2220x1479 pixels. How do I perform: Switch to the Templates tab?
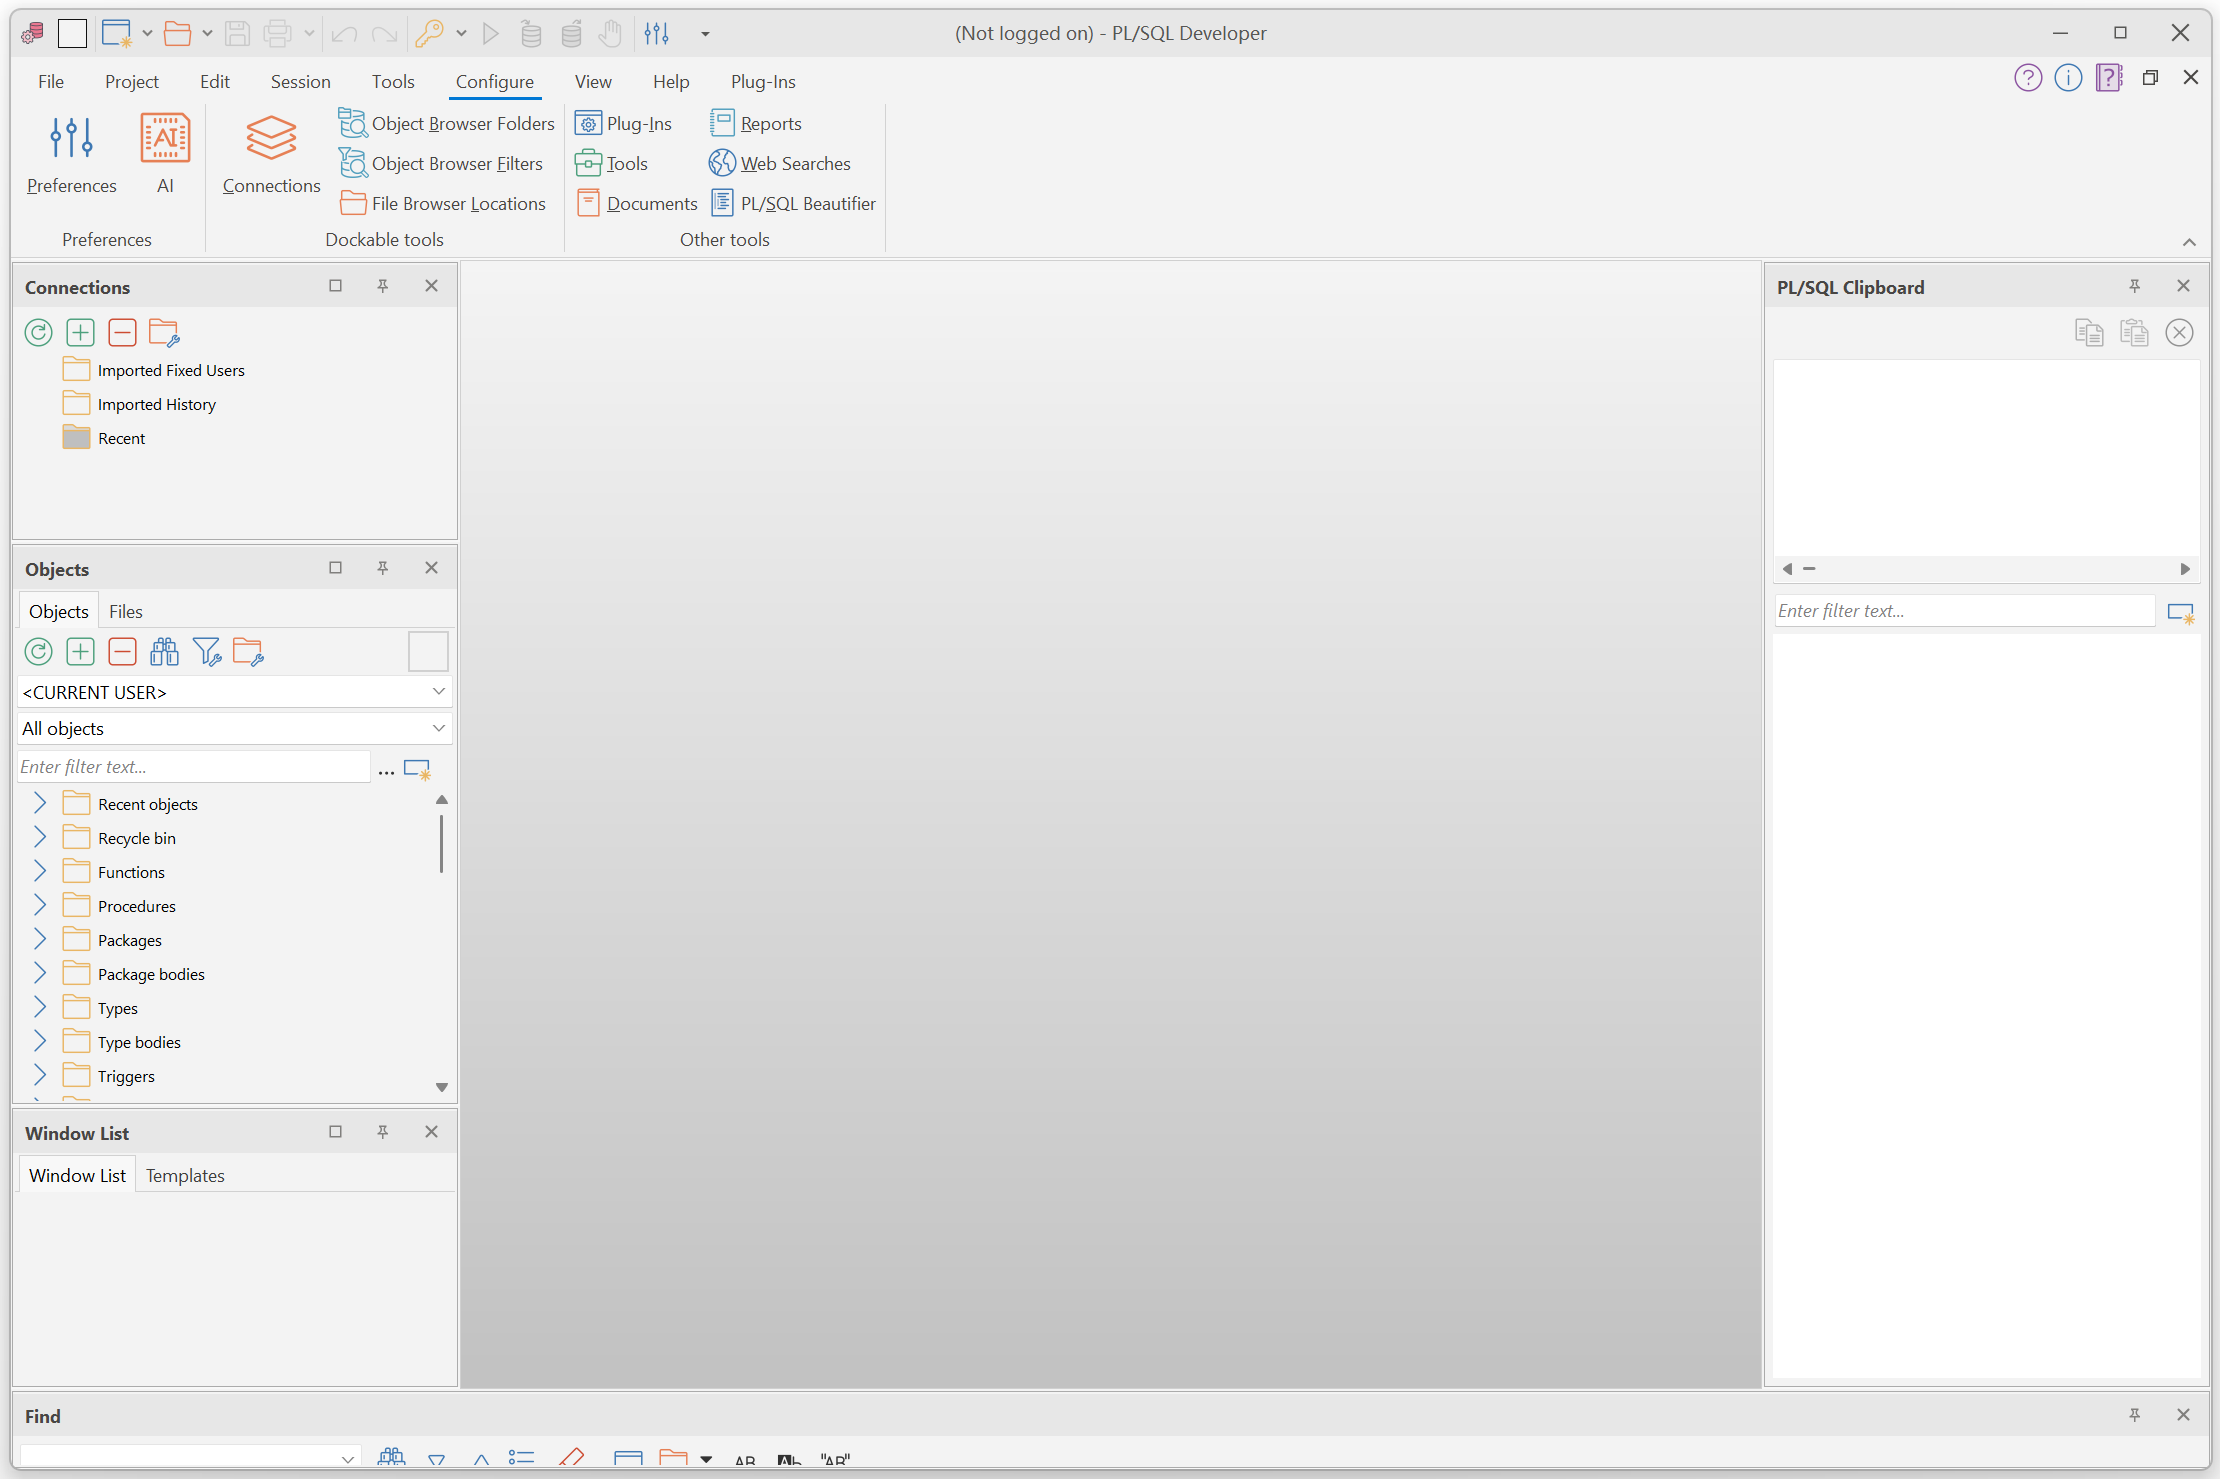coord(185,1176)
